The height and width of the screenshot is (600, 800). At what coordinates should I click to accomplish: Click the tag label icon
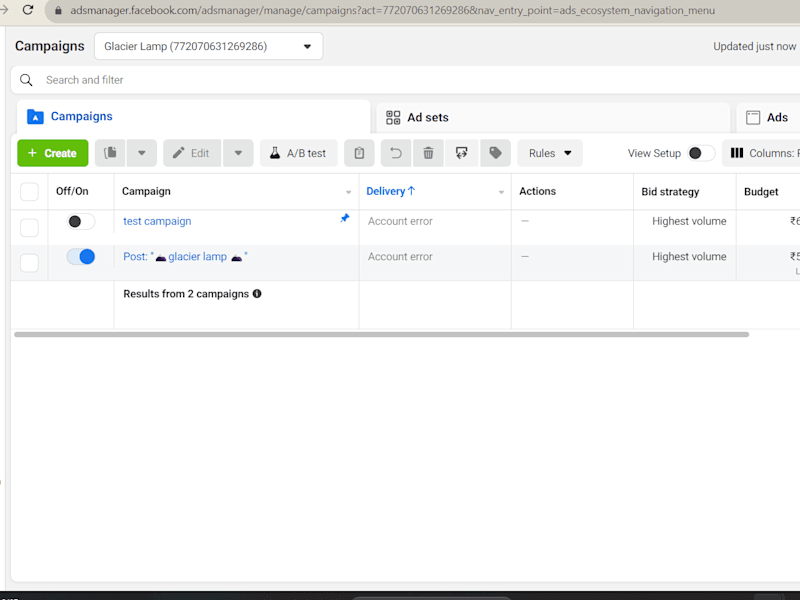(x=495, y=153)
